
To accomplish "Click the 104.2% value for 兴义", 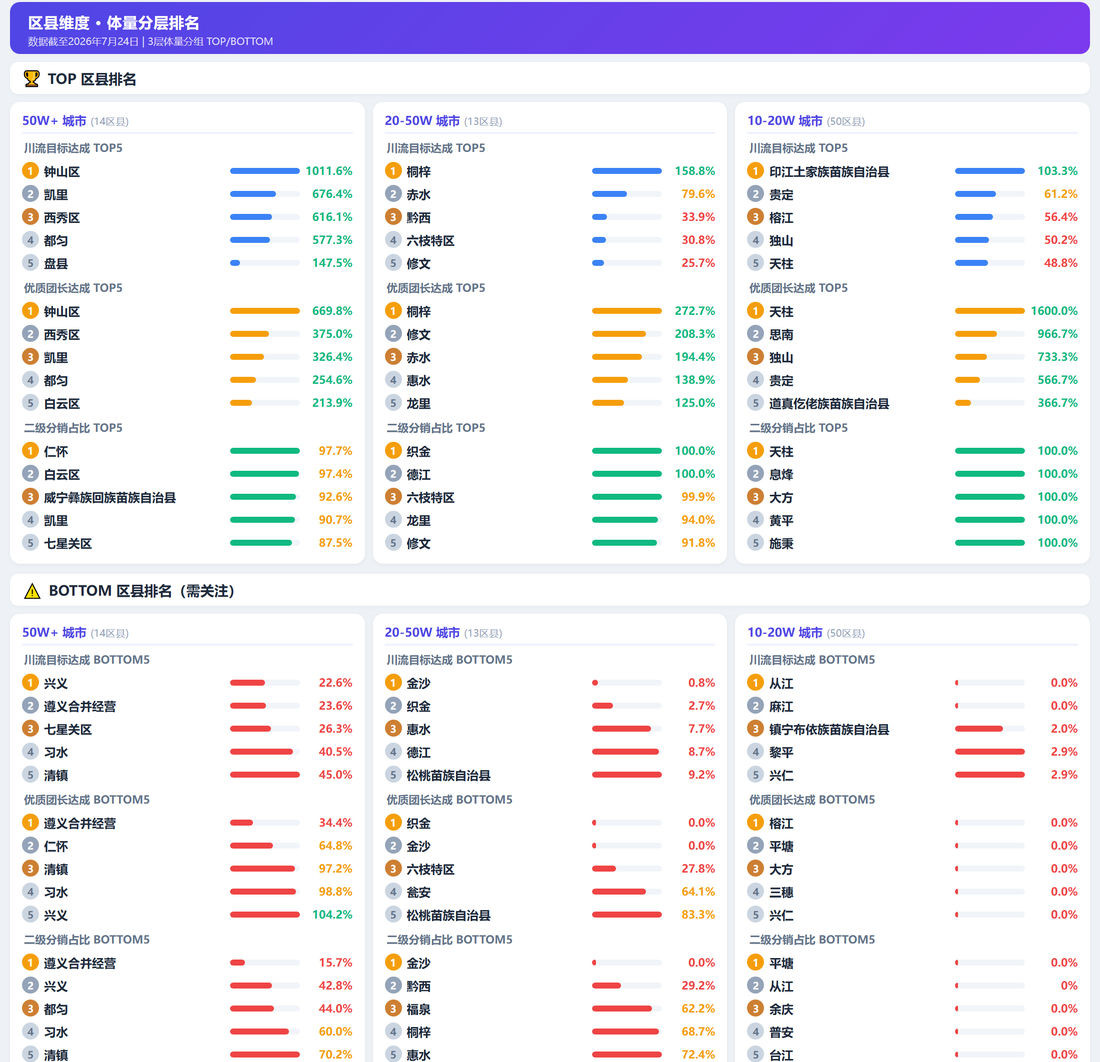I will [333, 915].
